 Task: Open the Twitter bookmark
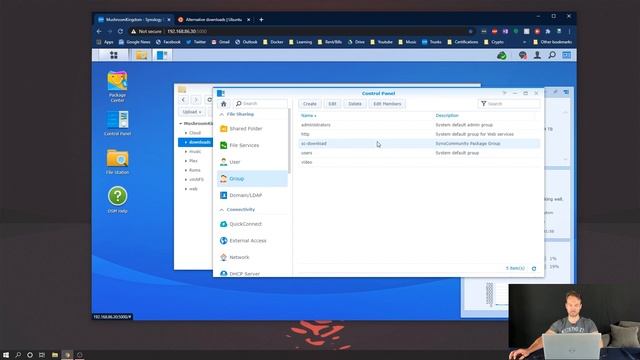click(196, 42)
